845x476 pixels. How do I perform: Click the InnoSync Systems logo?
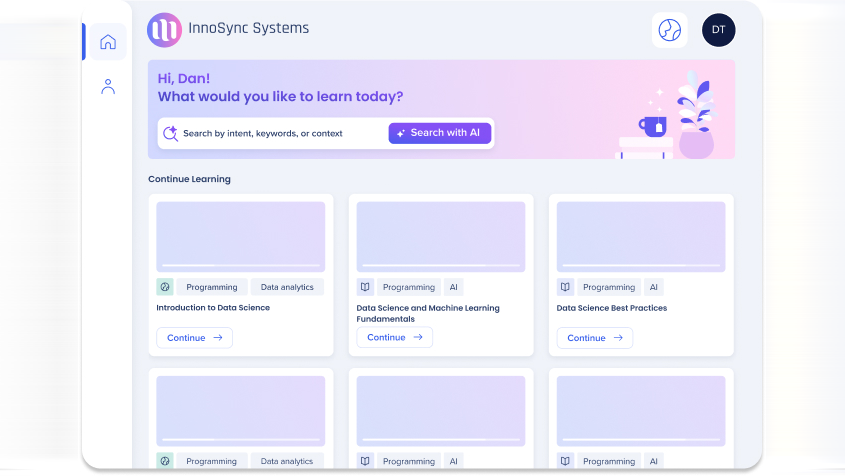click(164, 30)
